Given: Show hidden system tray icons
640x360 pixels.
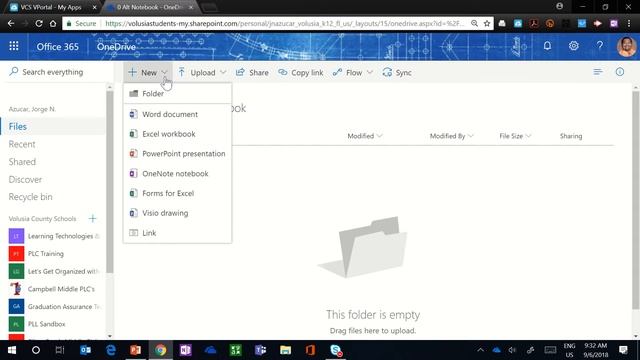Looking at the screenshot, I should point(480,350).
